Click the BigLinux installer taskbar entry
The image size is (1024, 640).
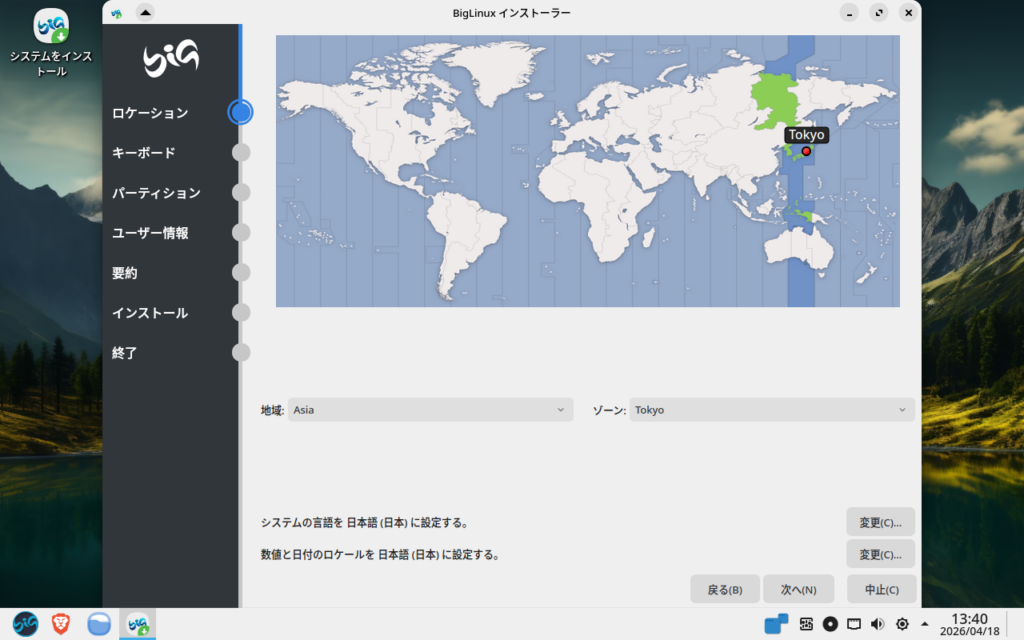(x=137, y=624)
